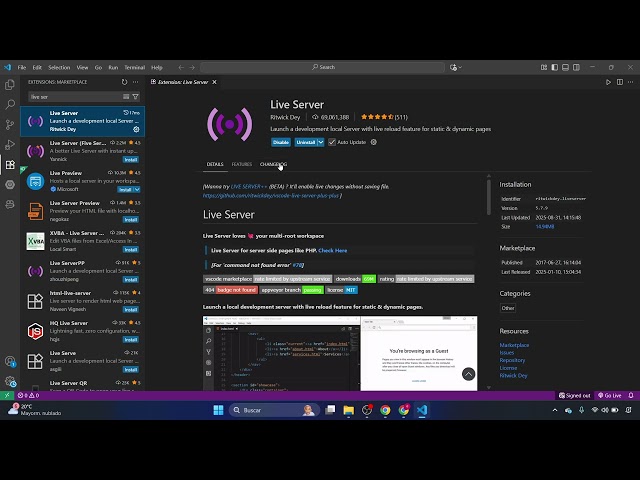Install Live Server (Five Server) extension
This screenshot has width=640, height=480.
131,160
